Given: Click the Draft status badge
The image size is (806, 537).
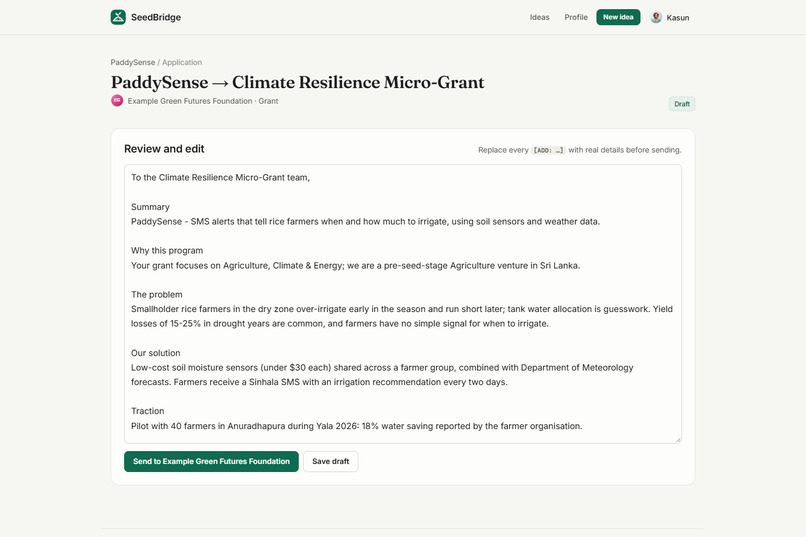Looking at the screenshot, I should click(x=682, y=104).
